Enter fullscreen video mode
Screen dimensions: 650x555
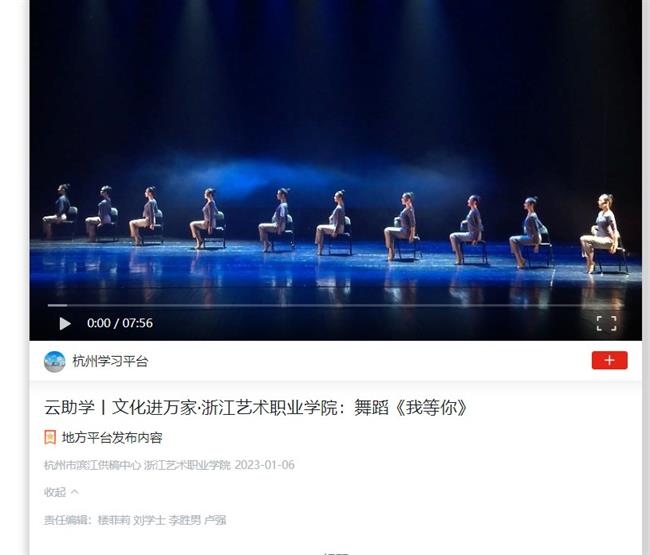[606, 323]
